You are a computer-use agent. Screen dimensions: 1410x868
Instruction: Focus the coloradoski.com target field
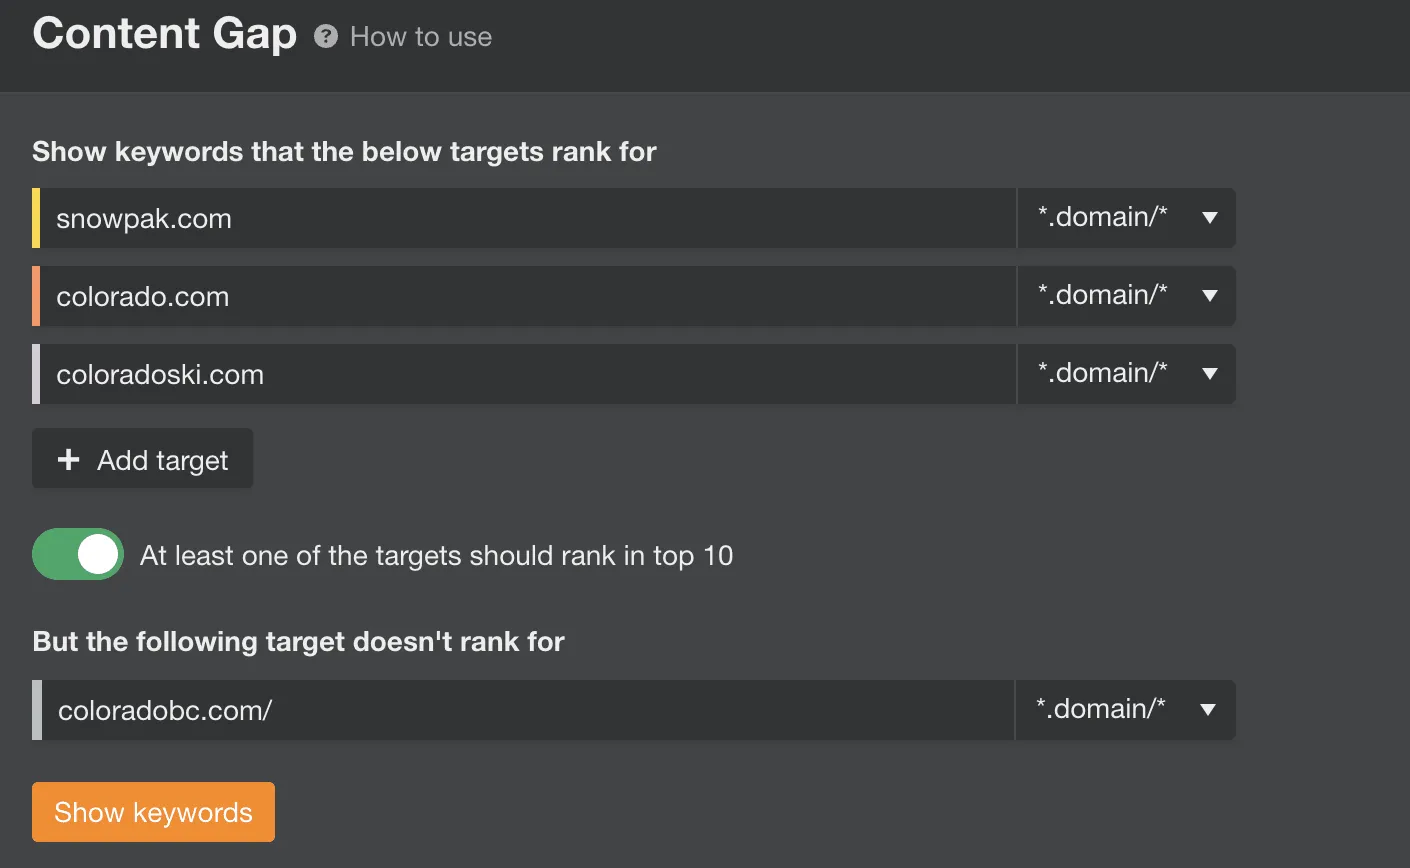[526, 374]
